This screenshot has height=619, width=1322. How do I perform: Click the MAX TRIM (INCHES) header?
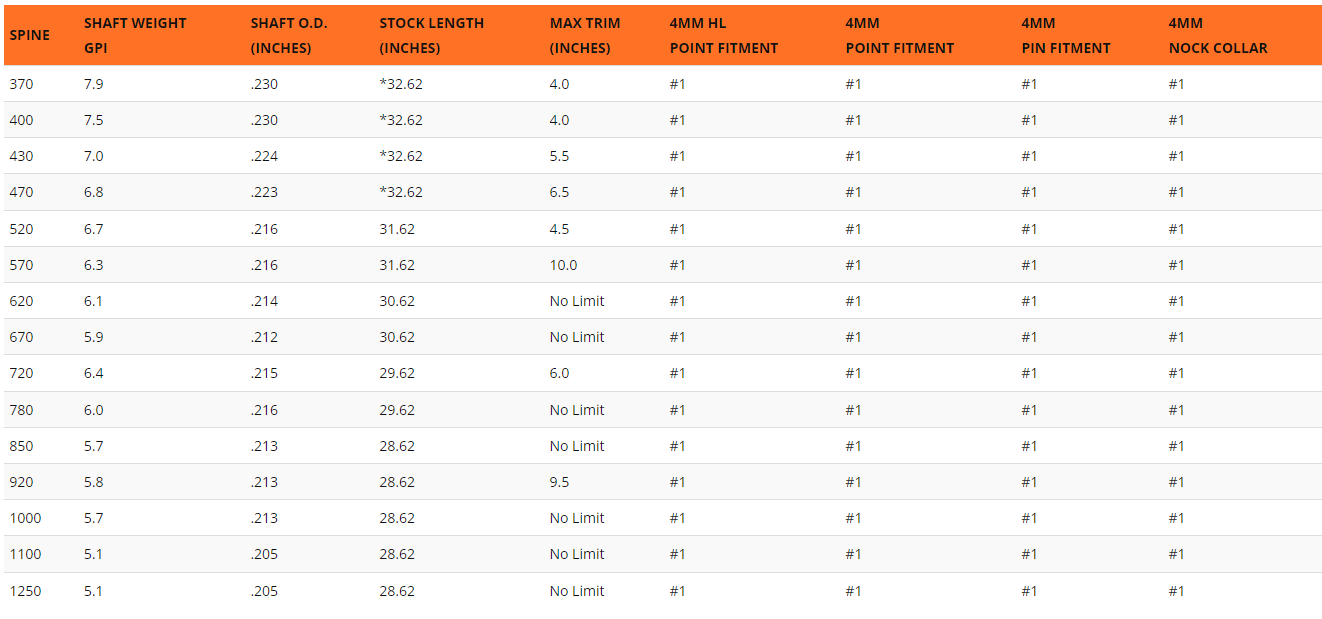585,35
